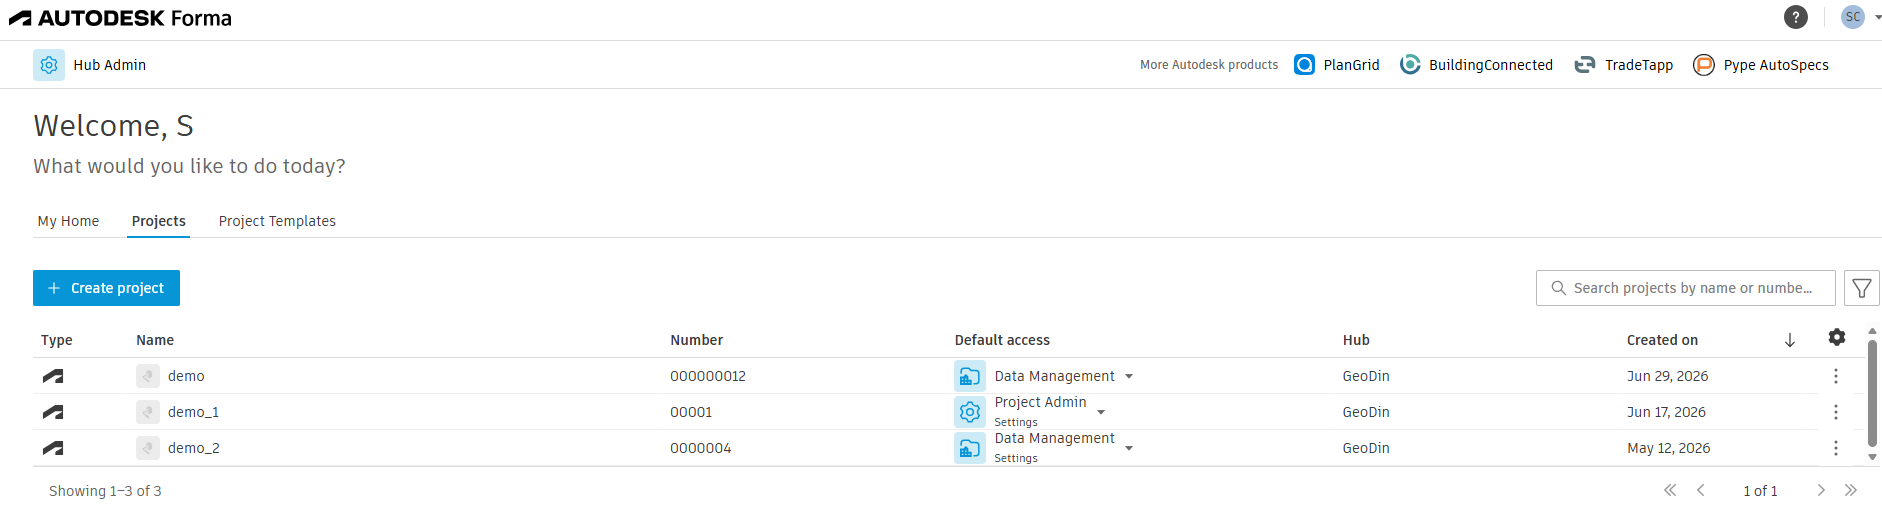
Task: Open the demo_2 project
Action: click(194, 448)
